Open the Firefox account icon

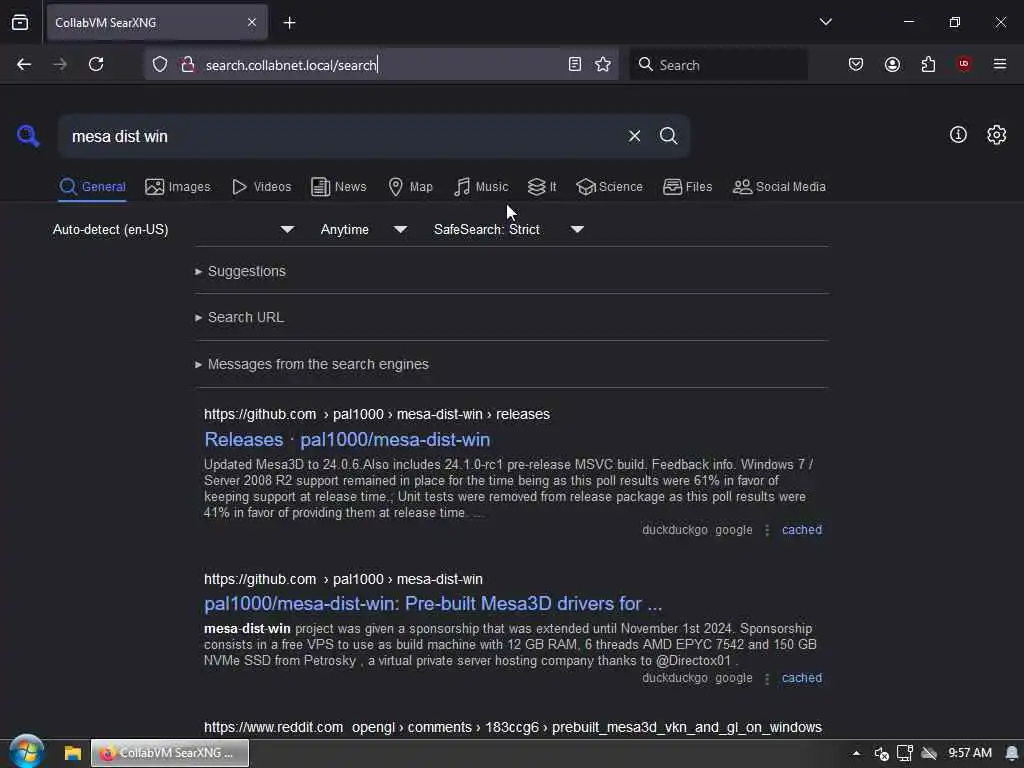(x=892, y=64)
